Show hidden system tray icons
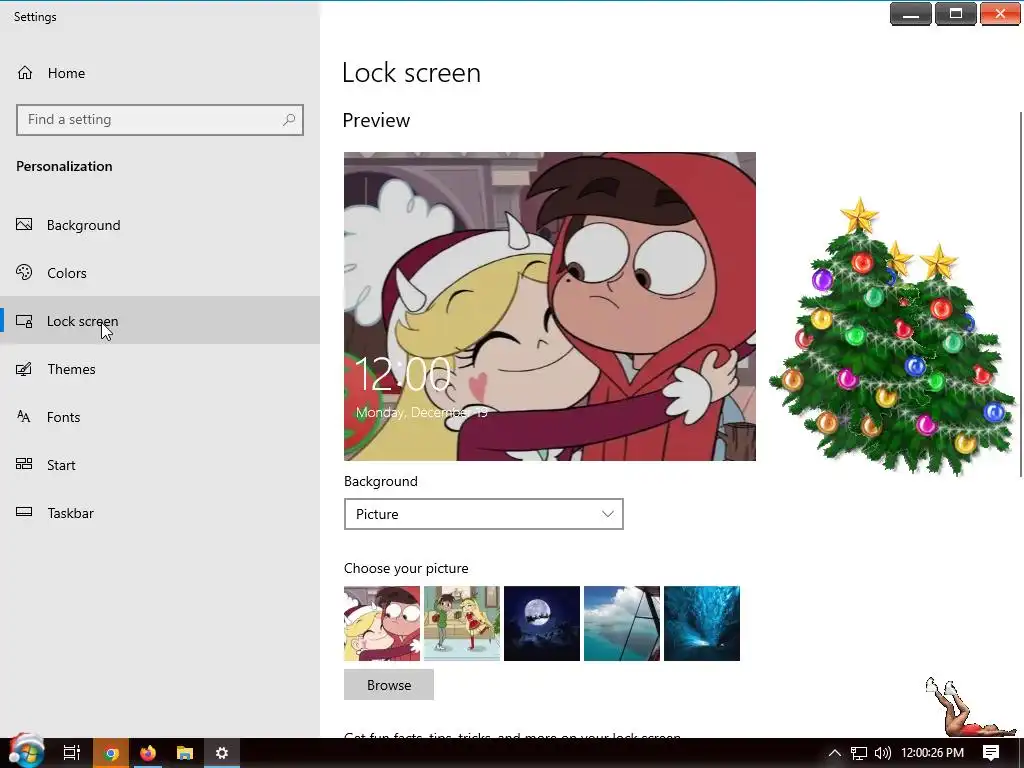Image resolution: width=1024 pixels, height=768 pixels. [834, 753]
